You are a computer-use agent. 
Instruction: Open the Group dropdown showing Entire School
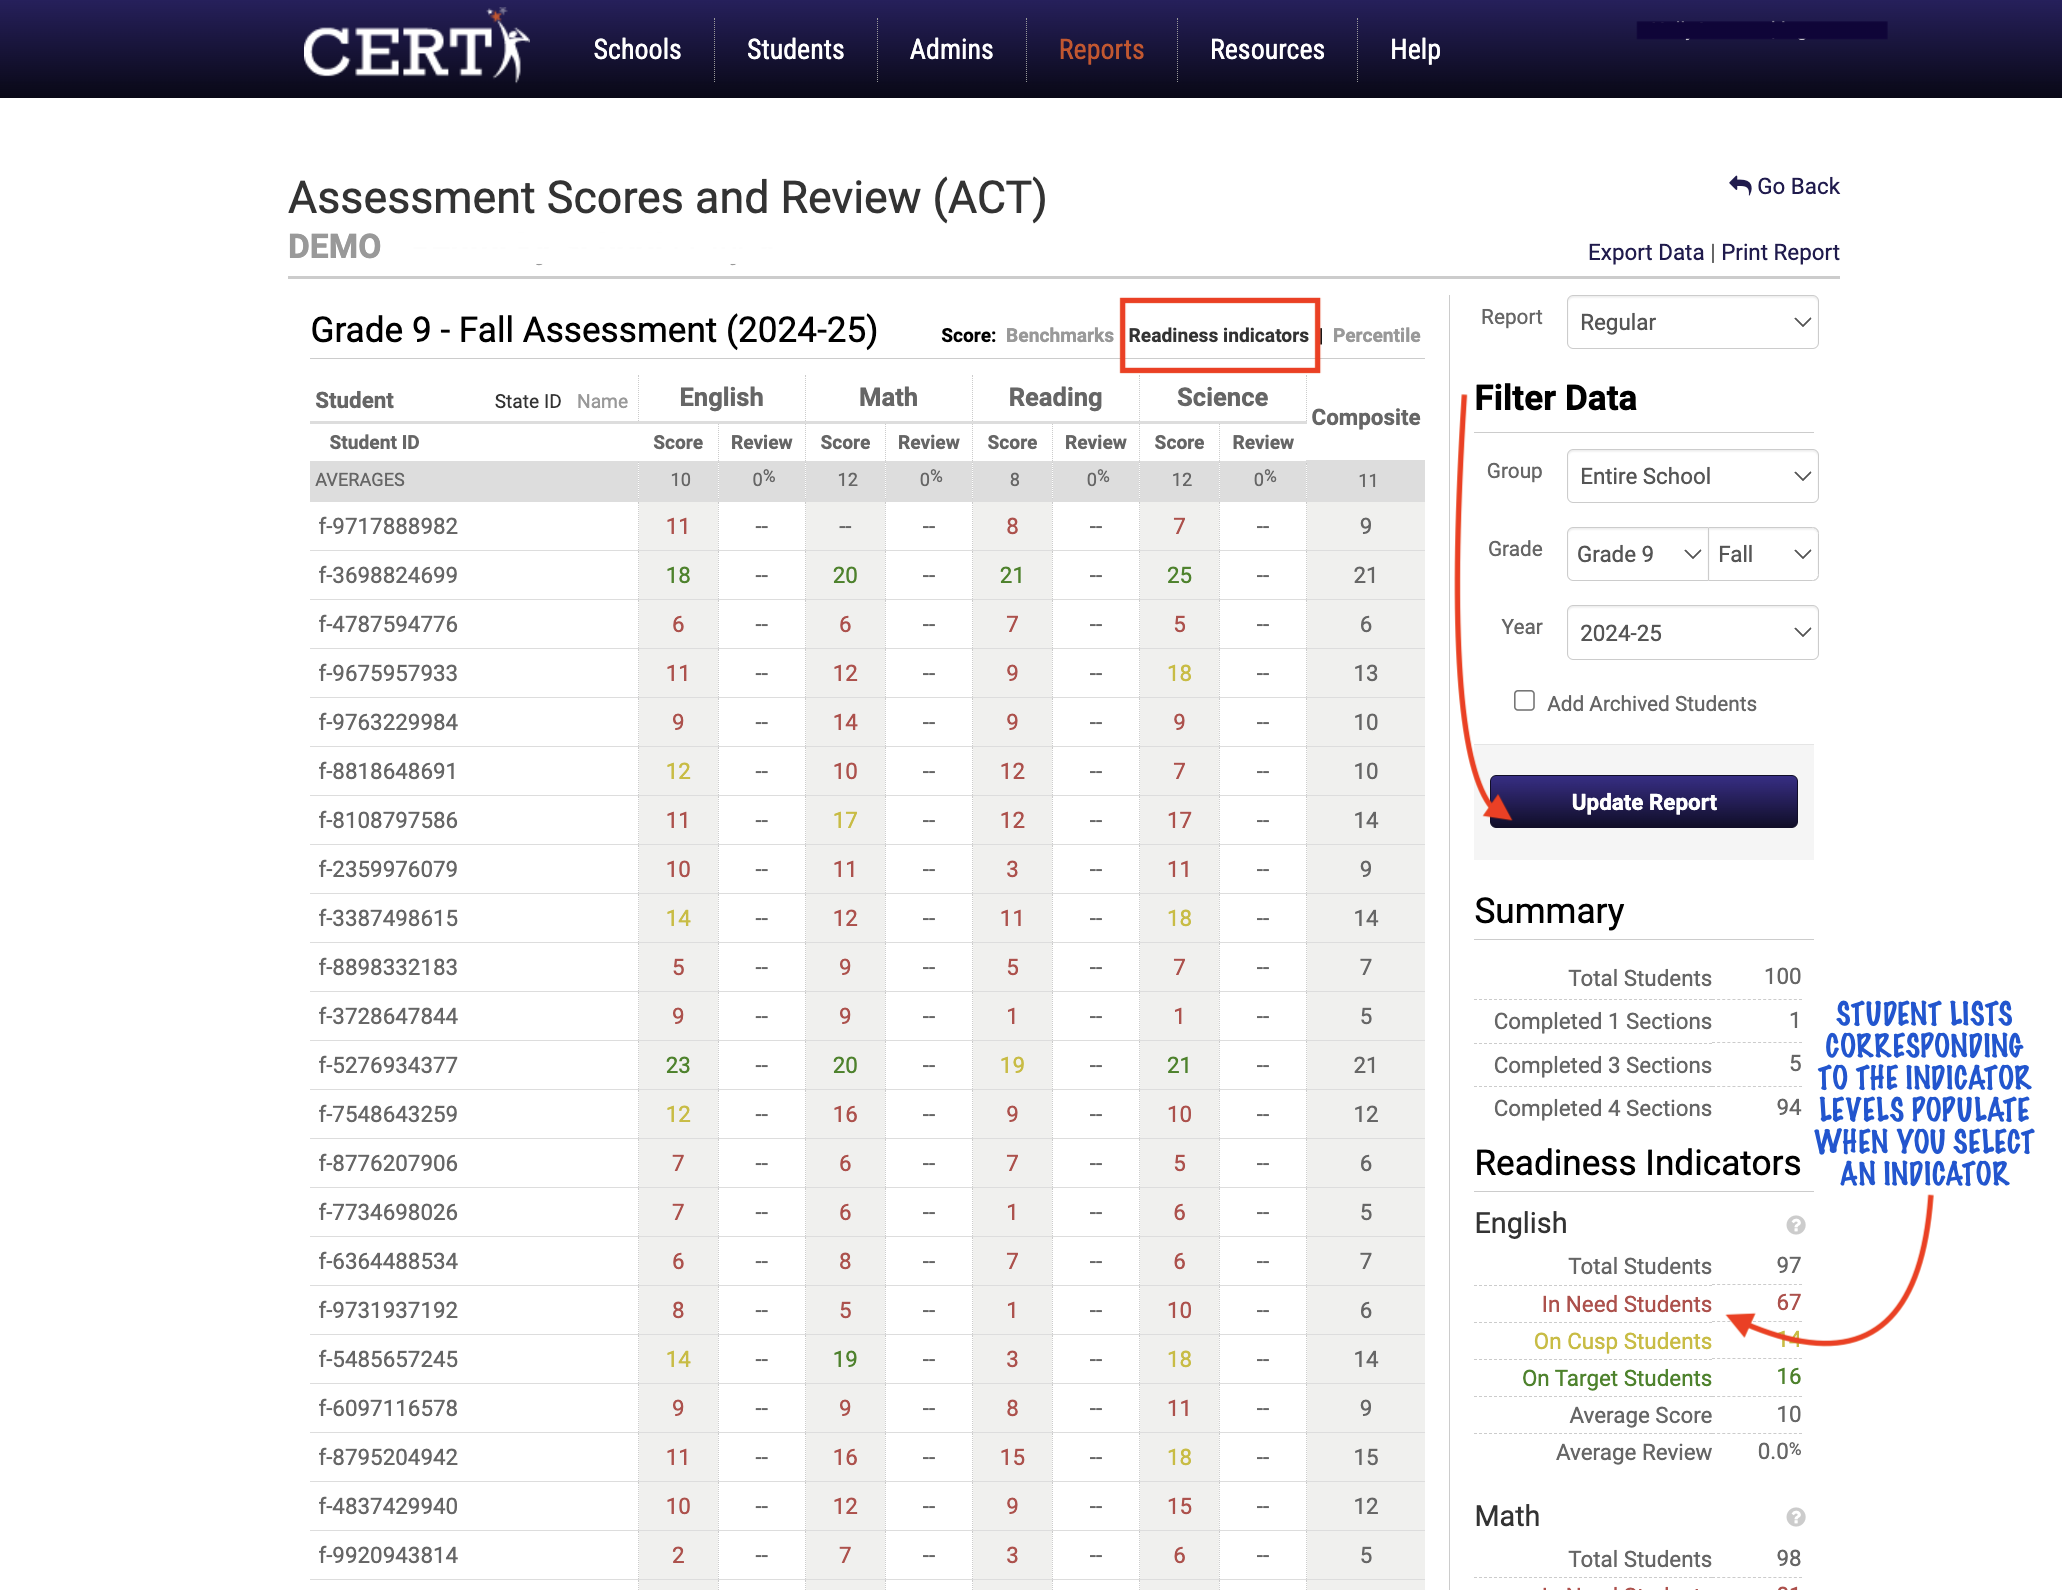click(1691, 476)
